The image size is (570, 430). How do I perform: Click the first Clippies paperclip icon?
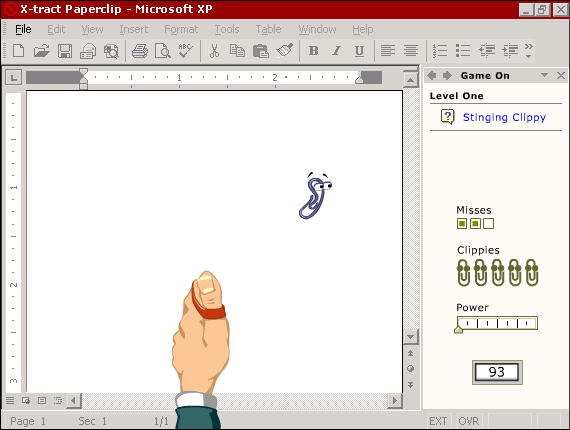(463, 273)
